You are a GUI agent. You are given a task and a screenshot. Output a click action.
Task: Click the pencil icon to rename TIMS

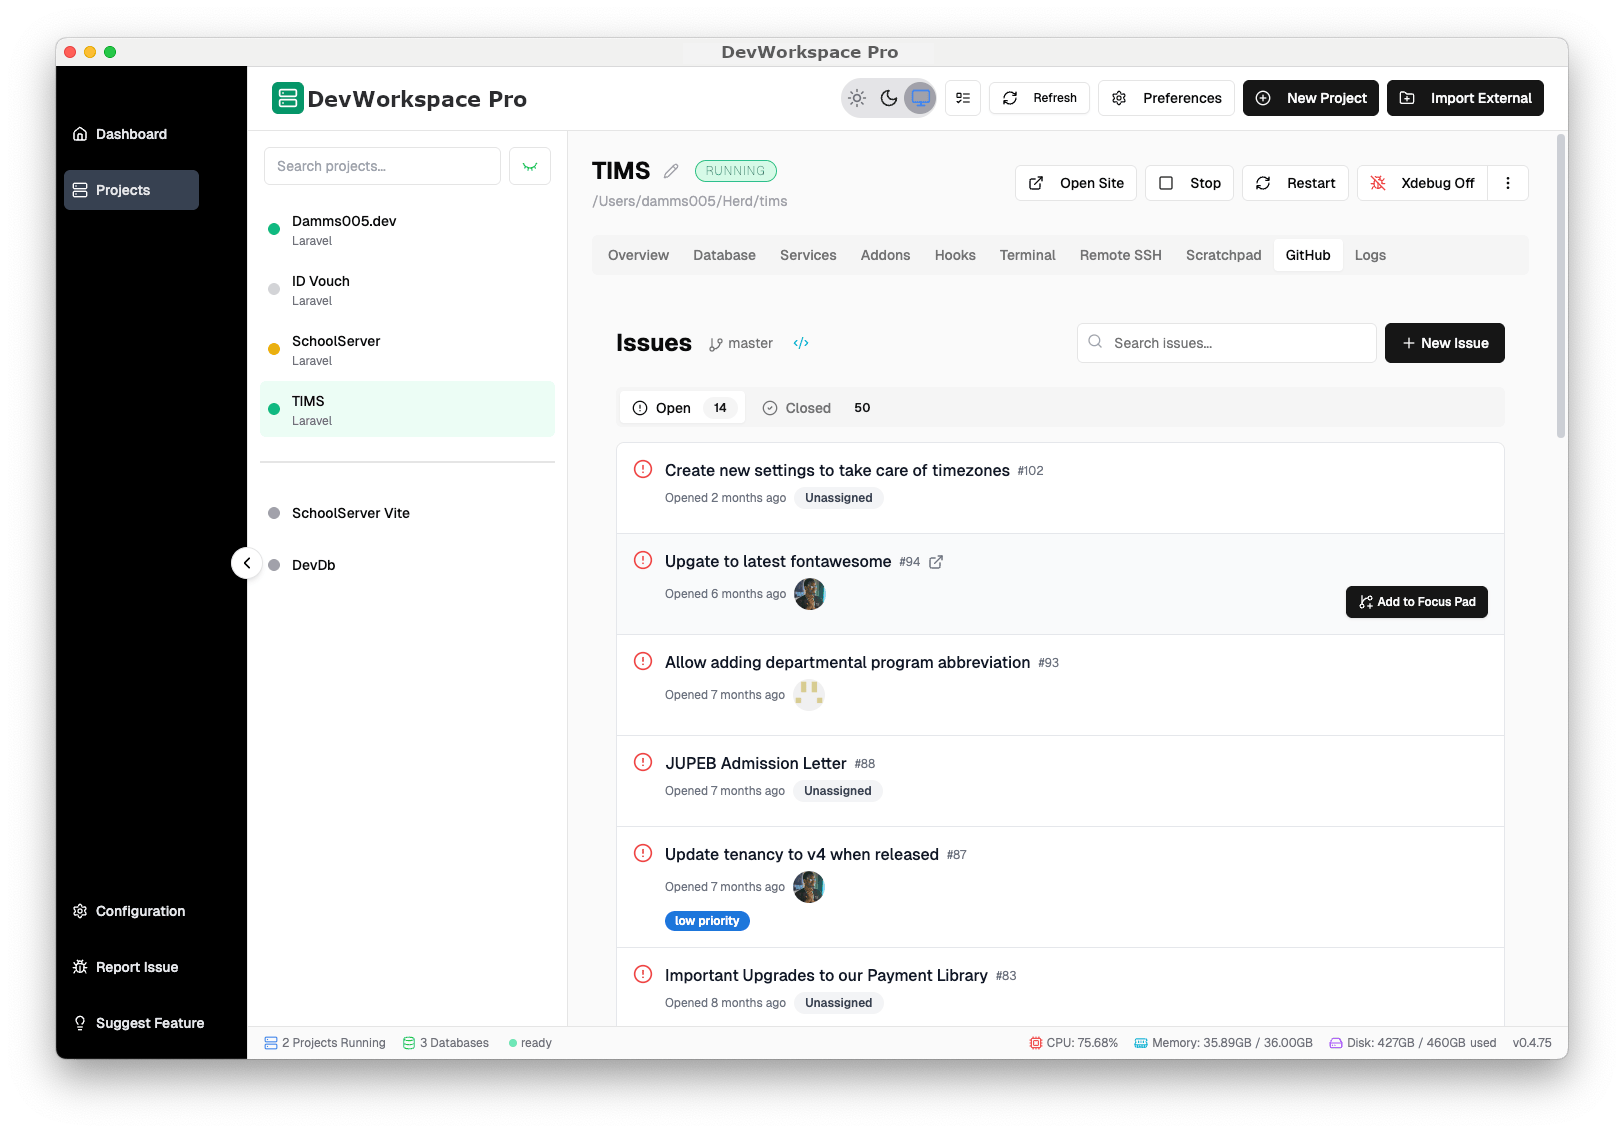pos(670,170)
